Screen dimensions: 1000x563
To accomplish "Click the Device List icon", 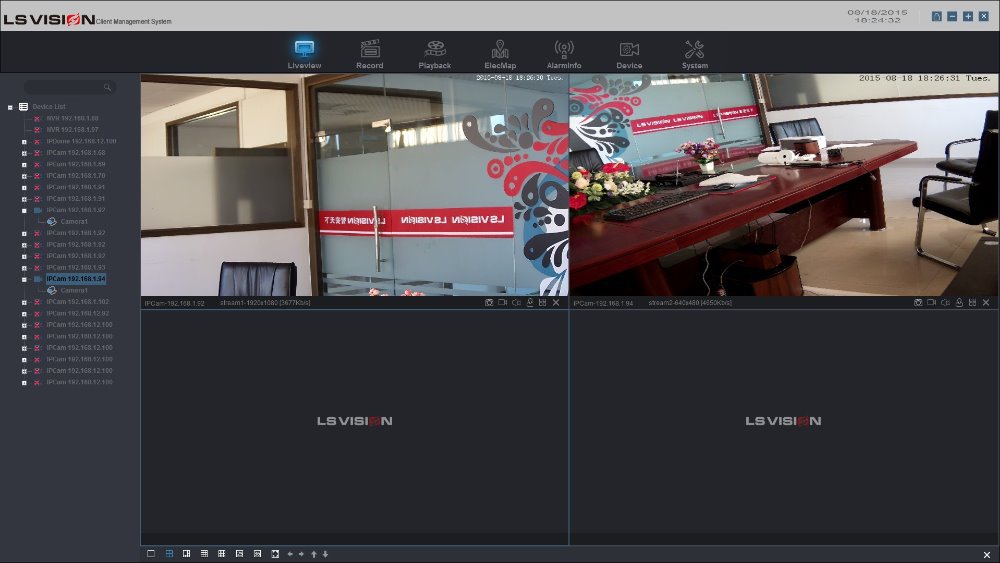I will pos(24,106).
